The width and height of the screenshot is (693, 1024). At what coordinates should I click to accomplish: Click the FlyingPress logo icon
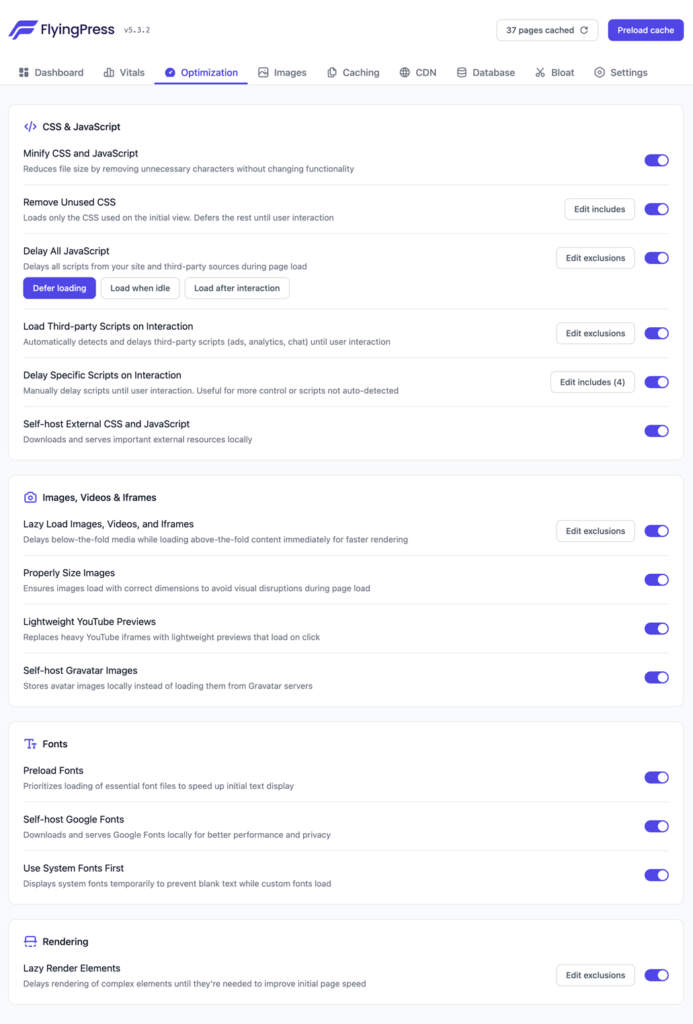point(22,30)
